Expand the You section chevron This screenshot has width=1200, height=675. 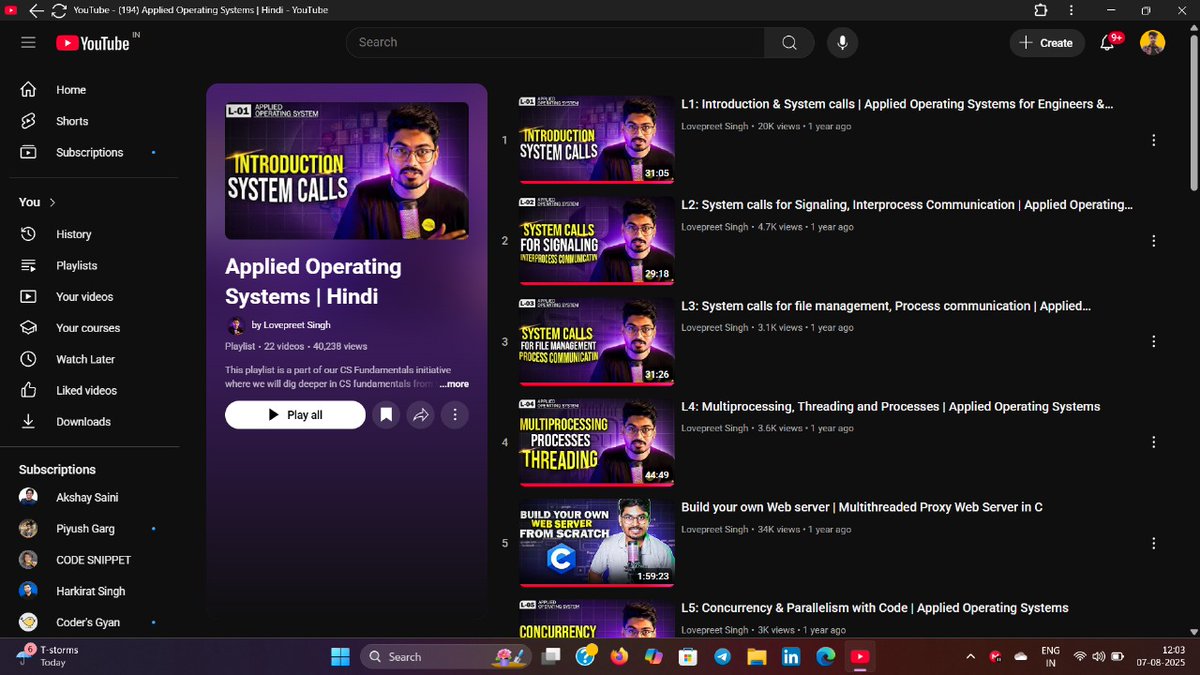pyautogui.click(x=52, y=202)
